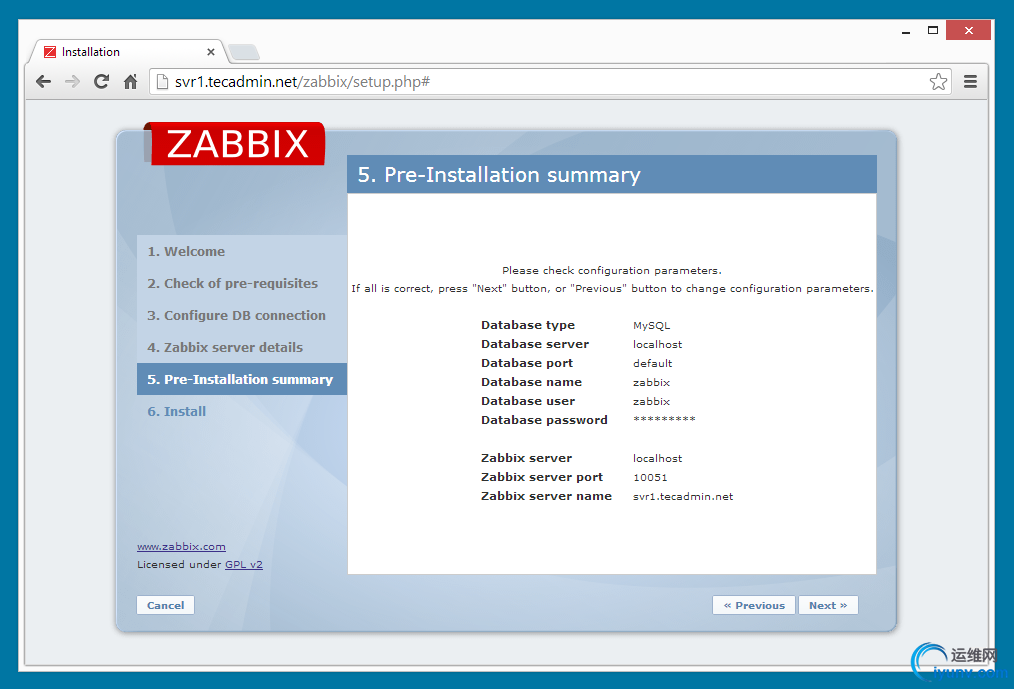Cancel the Zabbix installation
Image resolution: width=1014 pixels, height=689 pixels.
click(x=165, y=605)
